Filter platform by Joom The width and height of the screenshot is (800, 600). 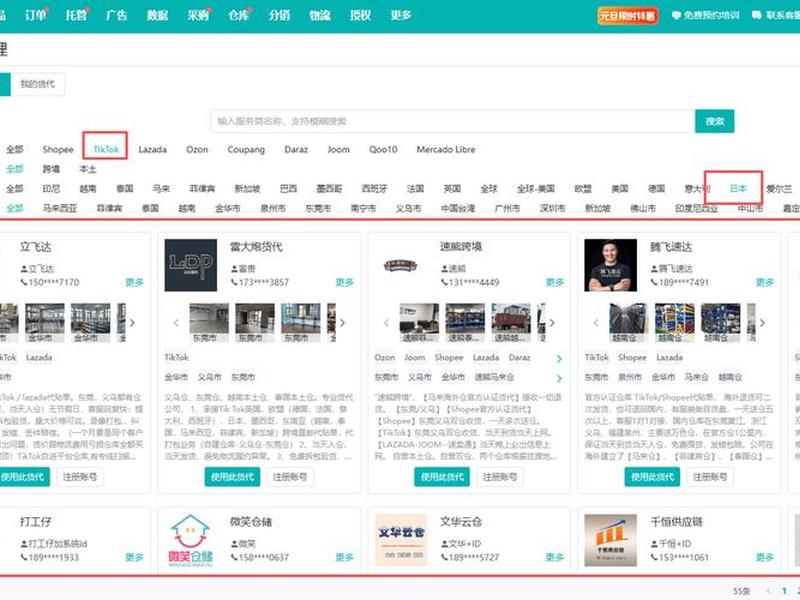click(338, 149)
